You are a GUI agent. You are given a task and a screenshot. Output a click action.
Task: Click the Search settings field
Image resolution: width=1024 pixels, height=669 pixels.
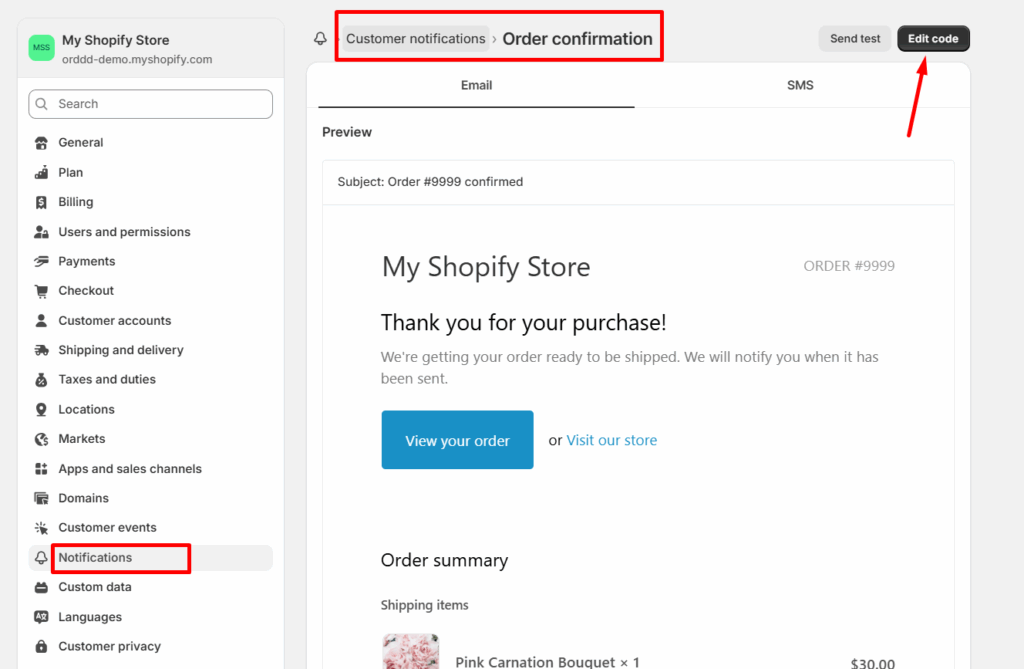[x=151, y=104]
